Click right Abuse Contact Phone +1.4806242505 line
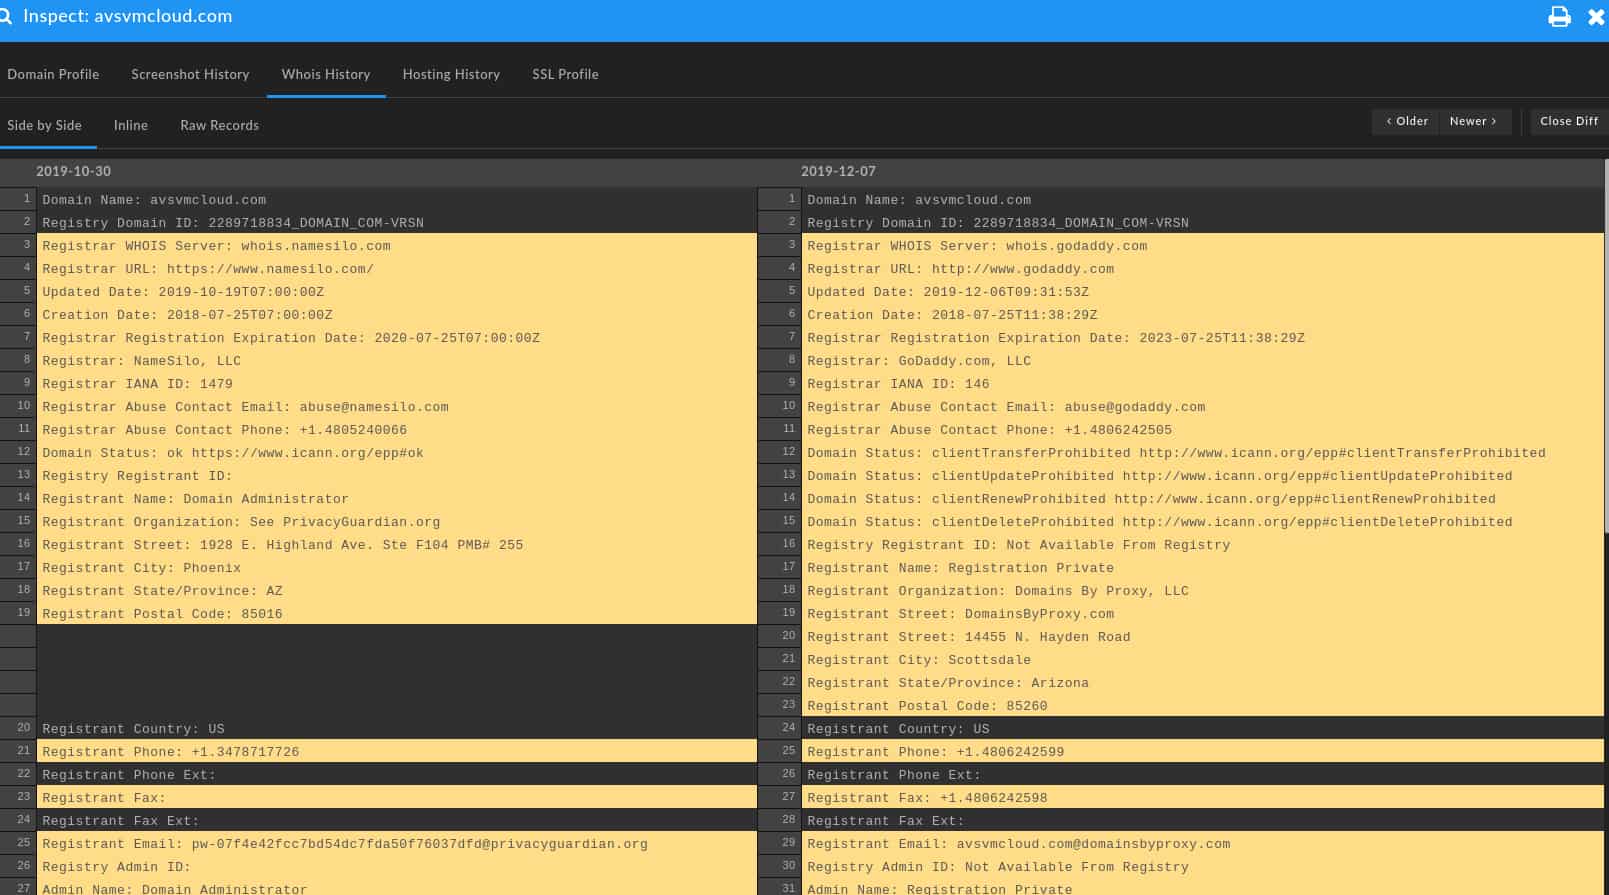The image size is (1609, 895). tap(1203, 429)
